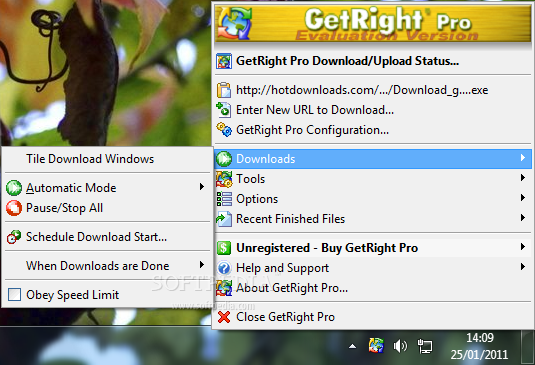The image size is (535, 365).
Task: Expand the Tools submenu arrow
Action: tap(523, 178)
